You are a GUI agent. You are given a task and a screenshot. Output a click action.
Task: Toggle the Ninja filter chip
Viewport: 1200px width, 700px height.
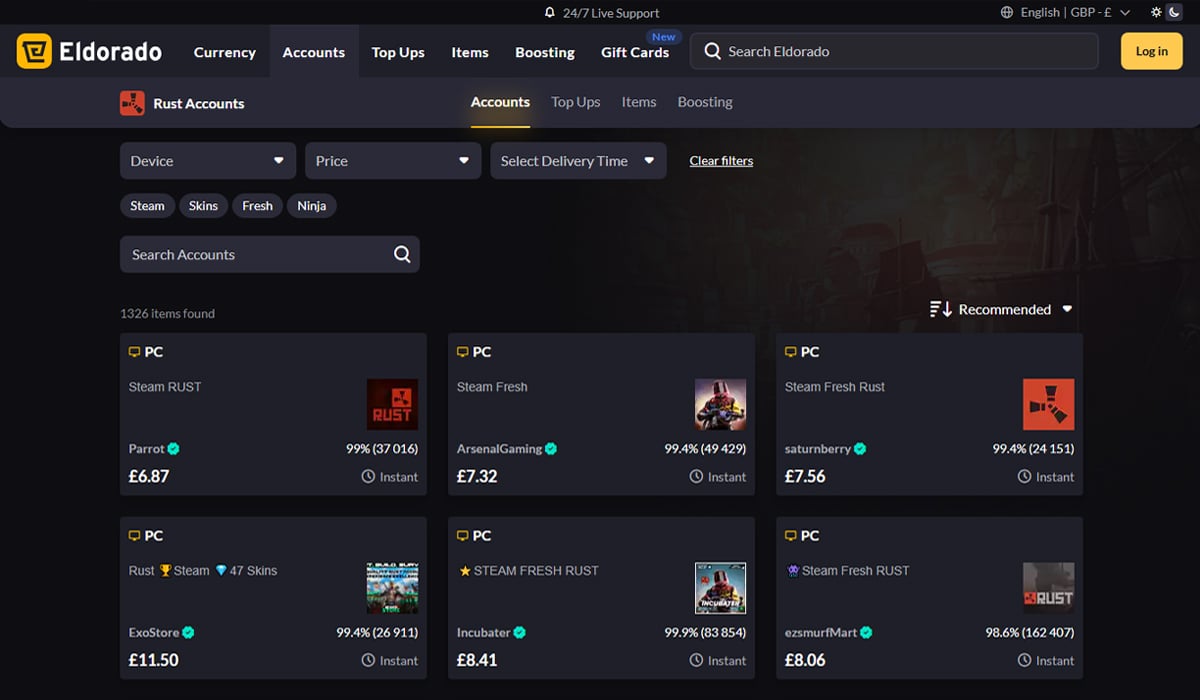click(312, 206)
